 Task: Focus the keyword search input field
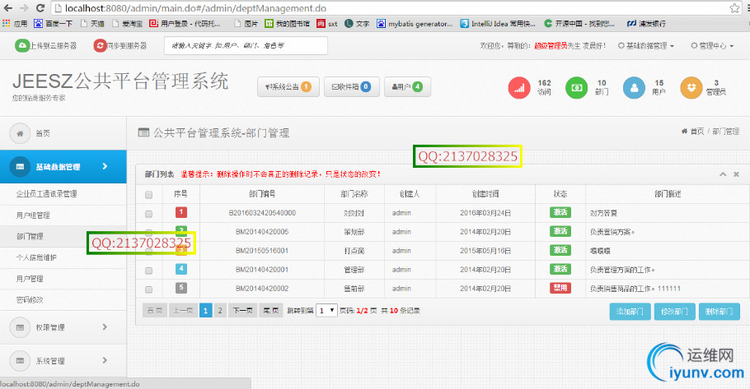tap(246, 45)
